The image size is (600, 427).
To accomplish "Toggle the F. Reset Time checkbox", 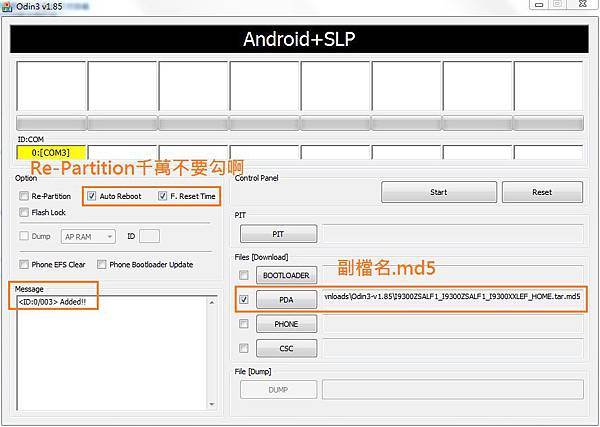I will coord(162,196).
